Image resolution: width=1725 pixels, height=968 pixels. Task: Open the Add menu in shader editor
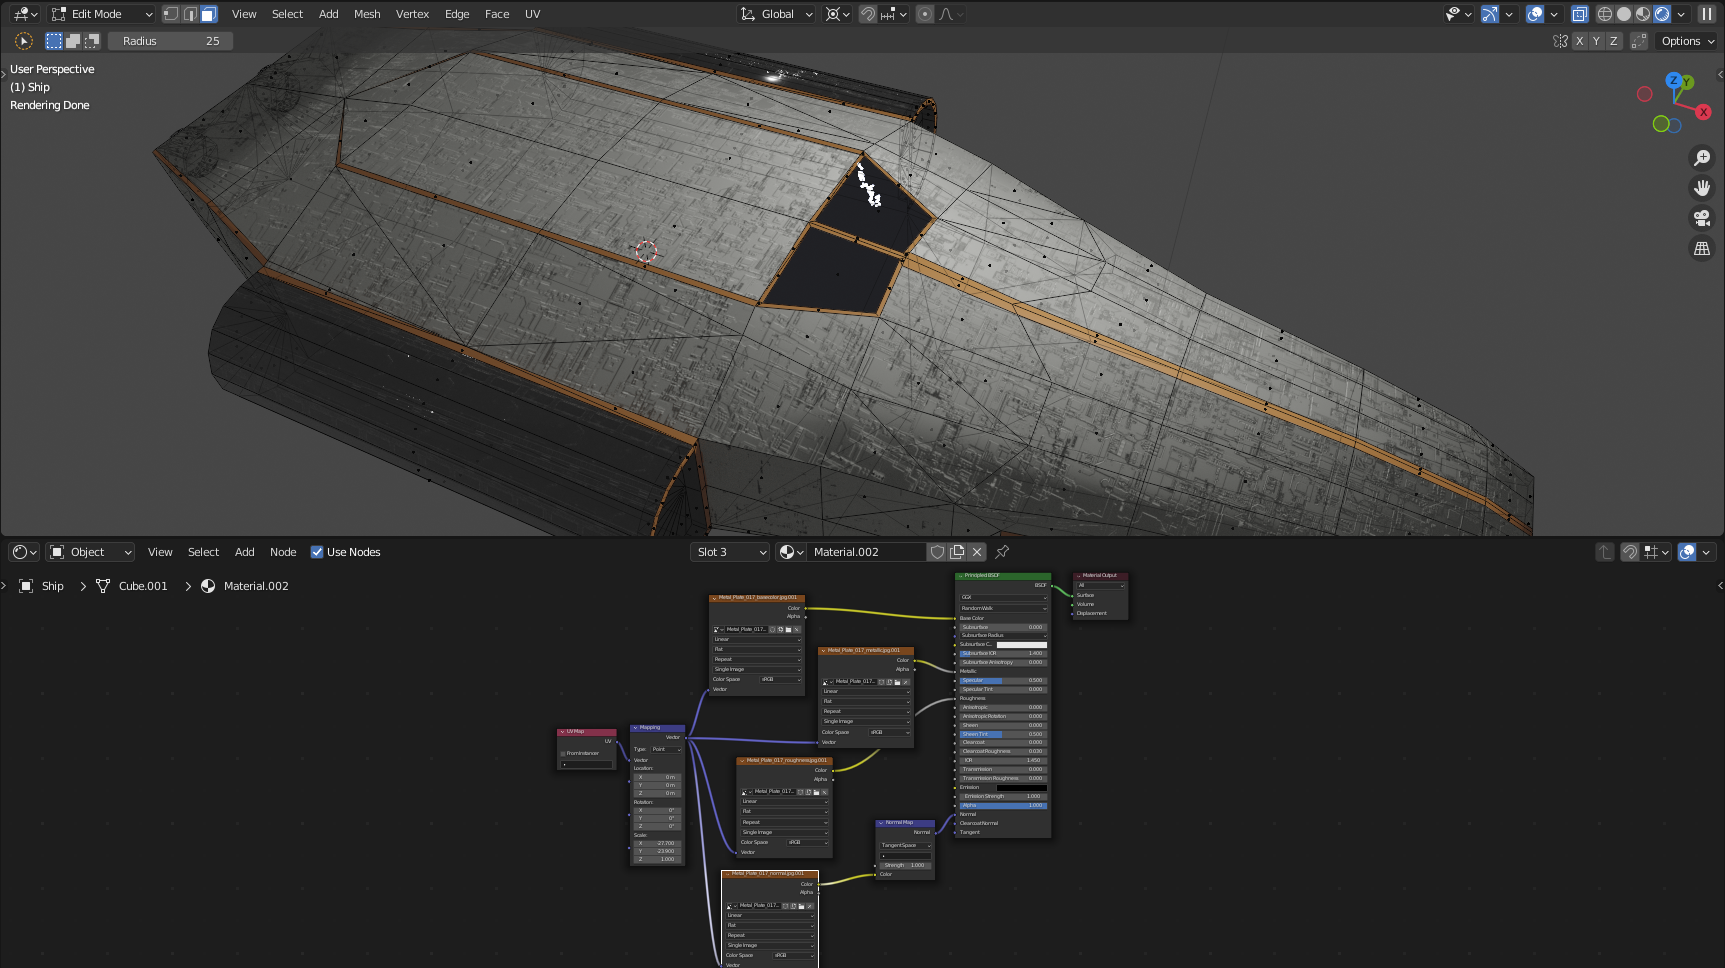coord(244,552)
